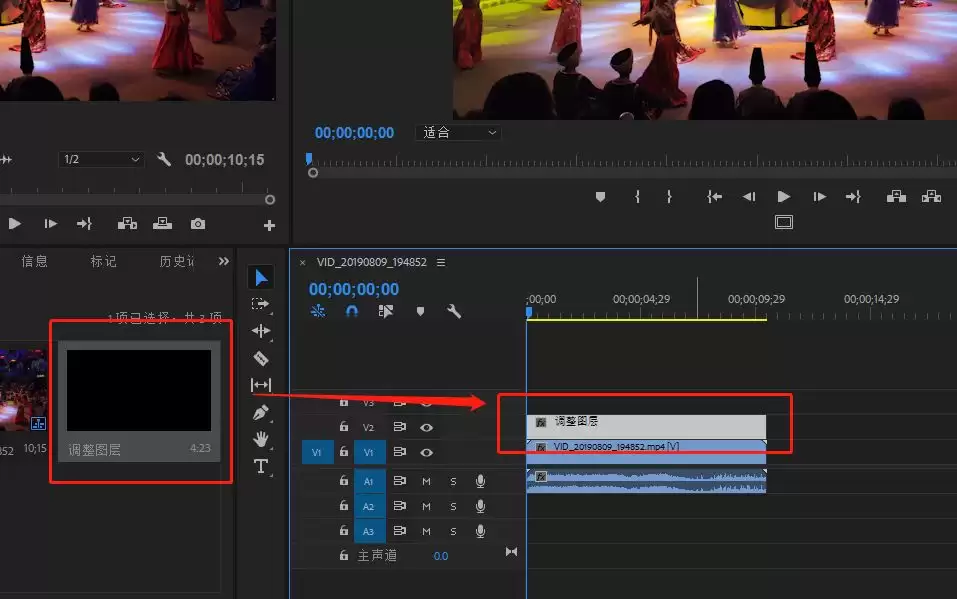
Task: Mark Out point in program monitor
Action: point(670,197)
